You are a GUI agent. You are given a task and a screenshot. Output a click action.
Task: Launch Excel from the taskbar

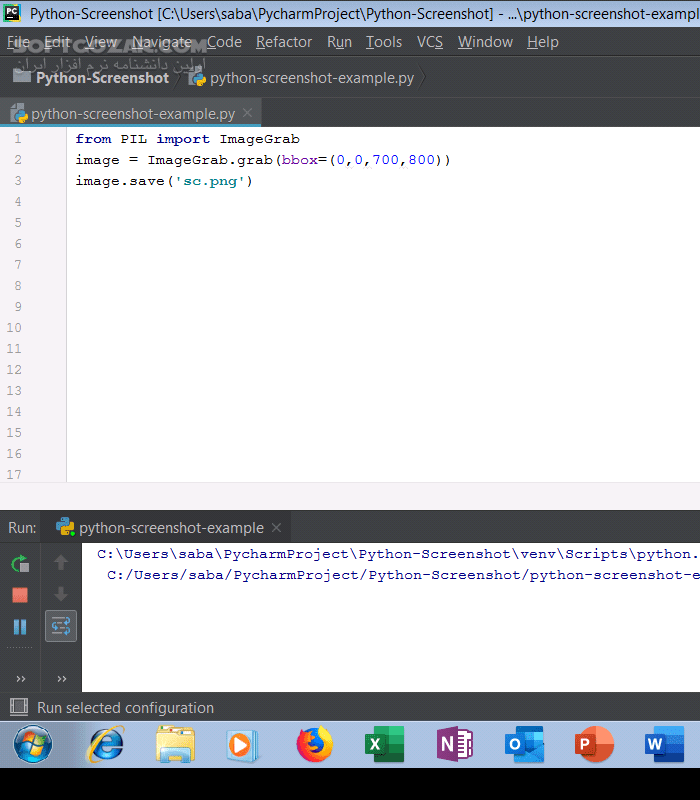384,745
